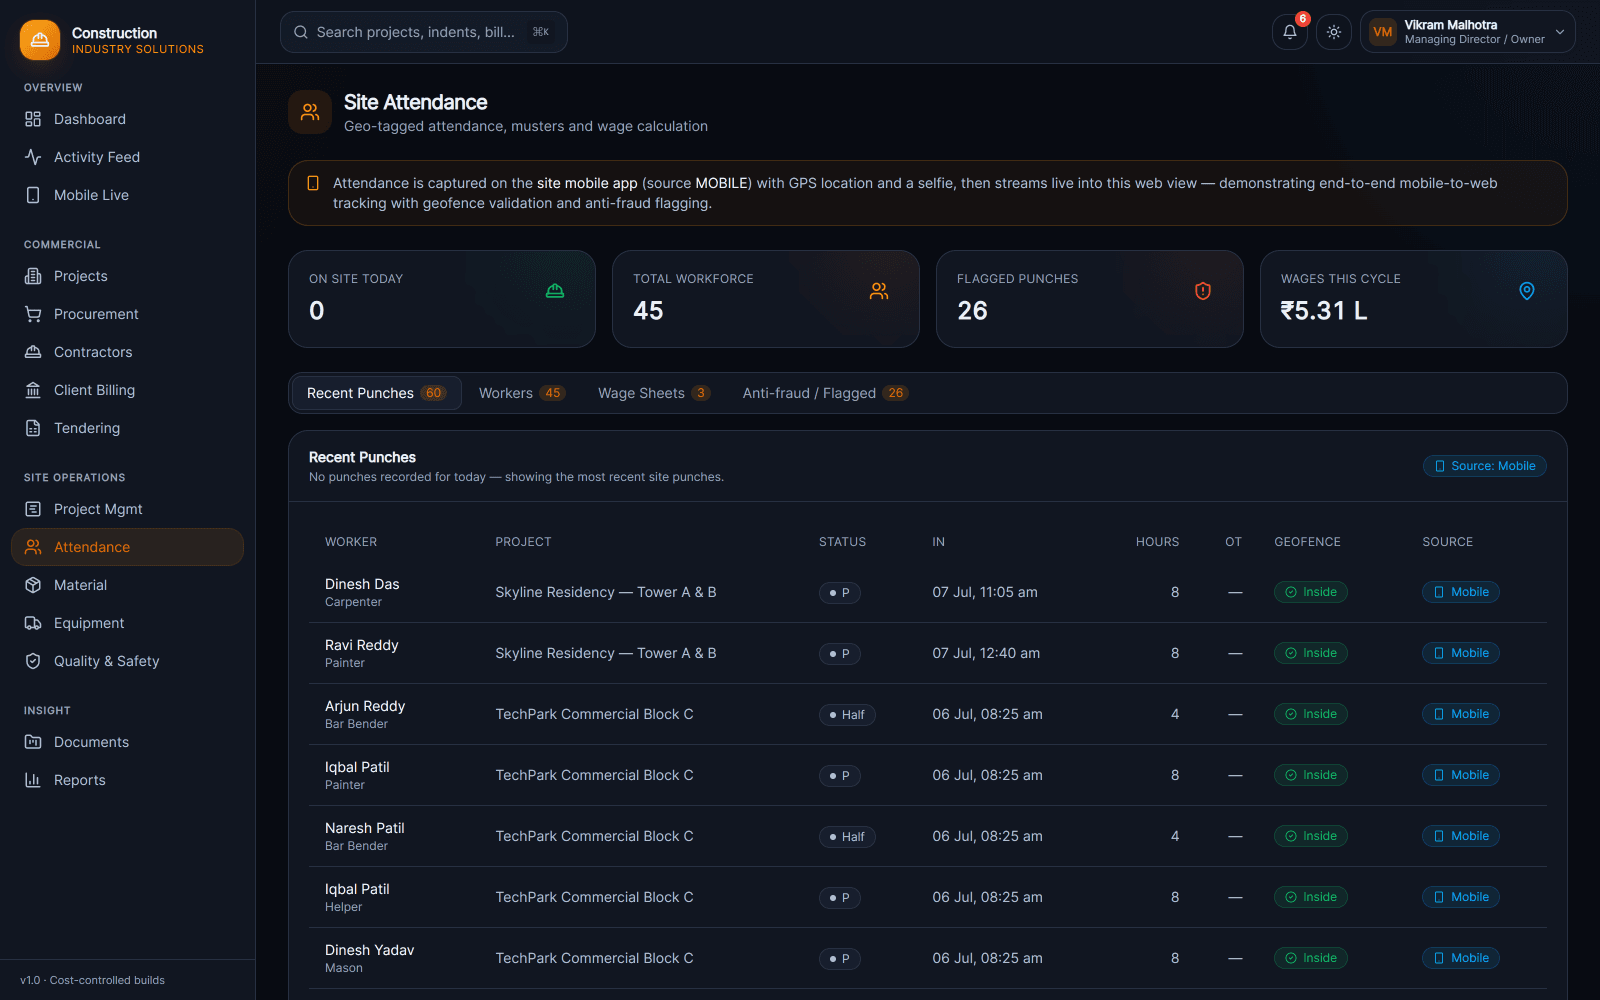This screenshot has width=1600, height=1000.
Task: Click the HOURS column header
Action: [x=1157, y=542]
